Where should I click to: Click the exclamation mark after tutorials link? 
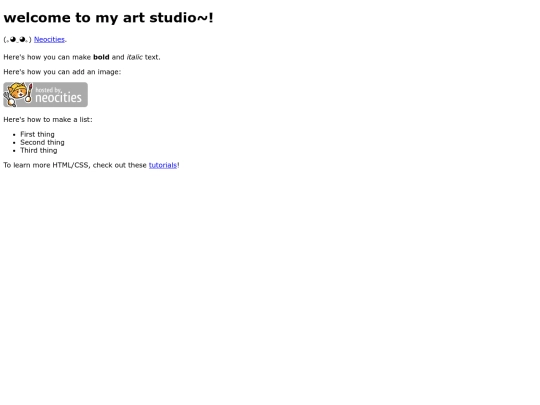pyautogui.click(x=178, y=165)
